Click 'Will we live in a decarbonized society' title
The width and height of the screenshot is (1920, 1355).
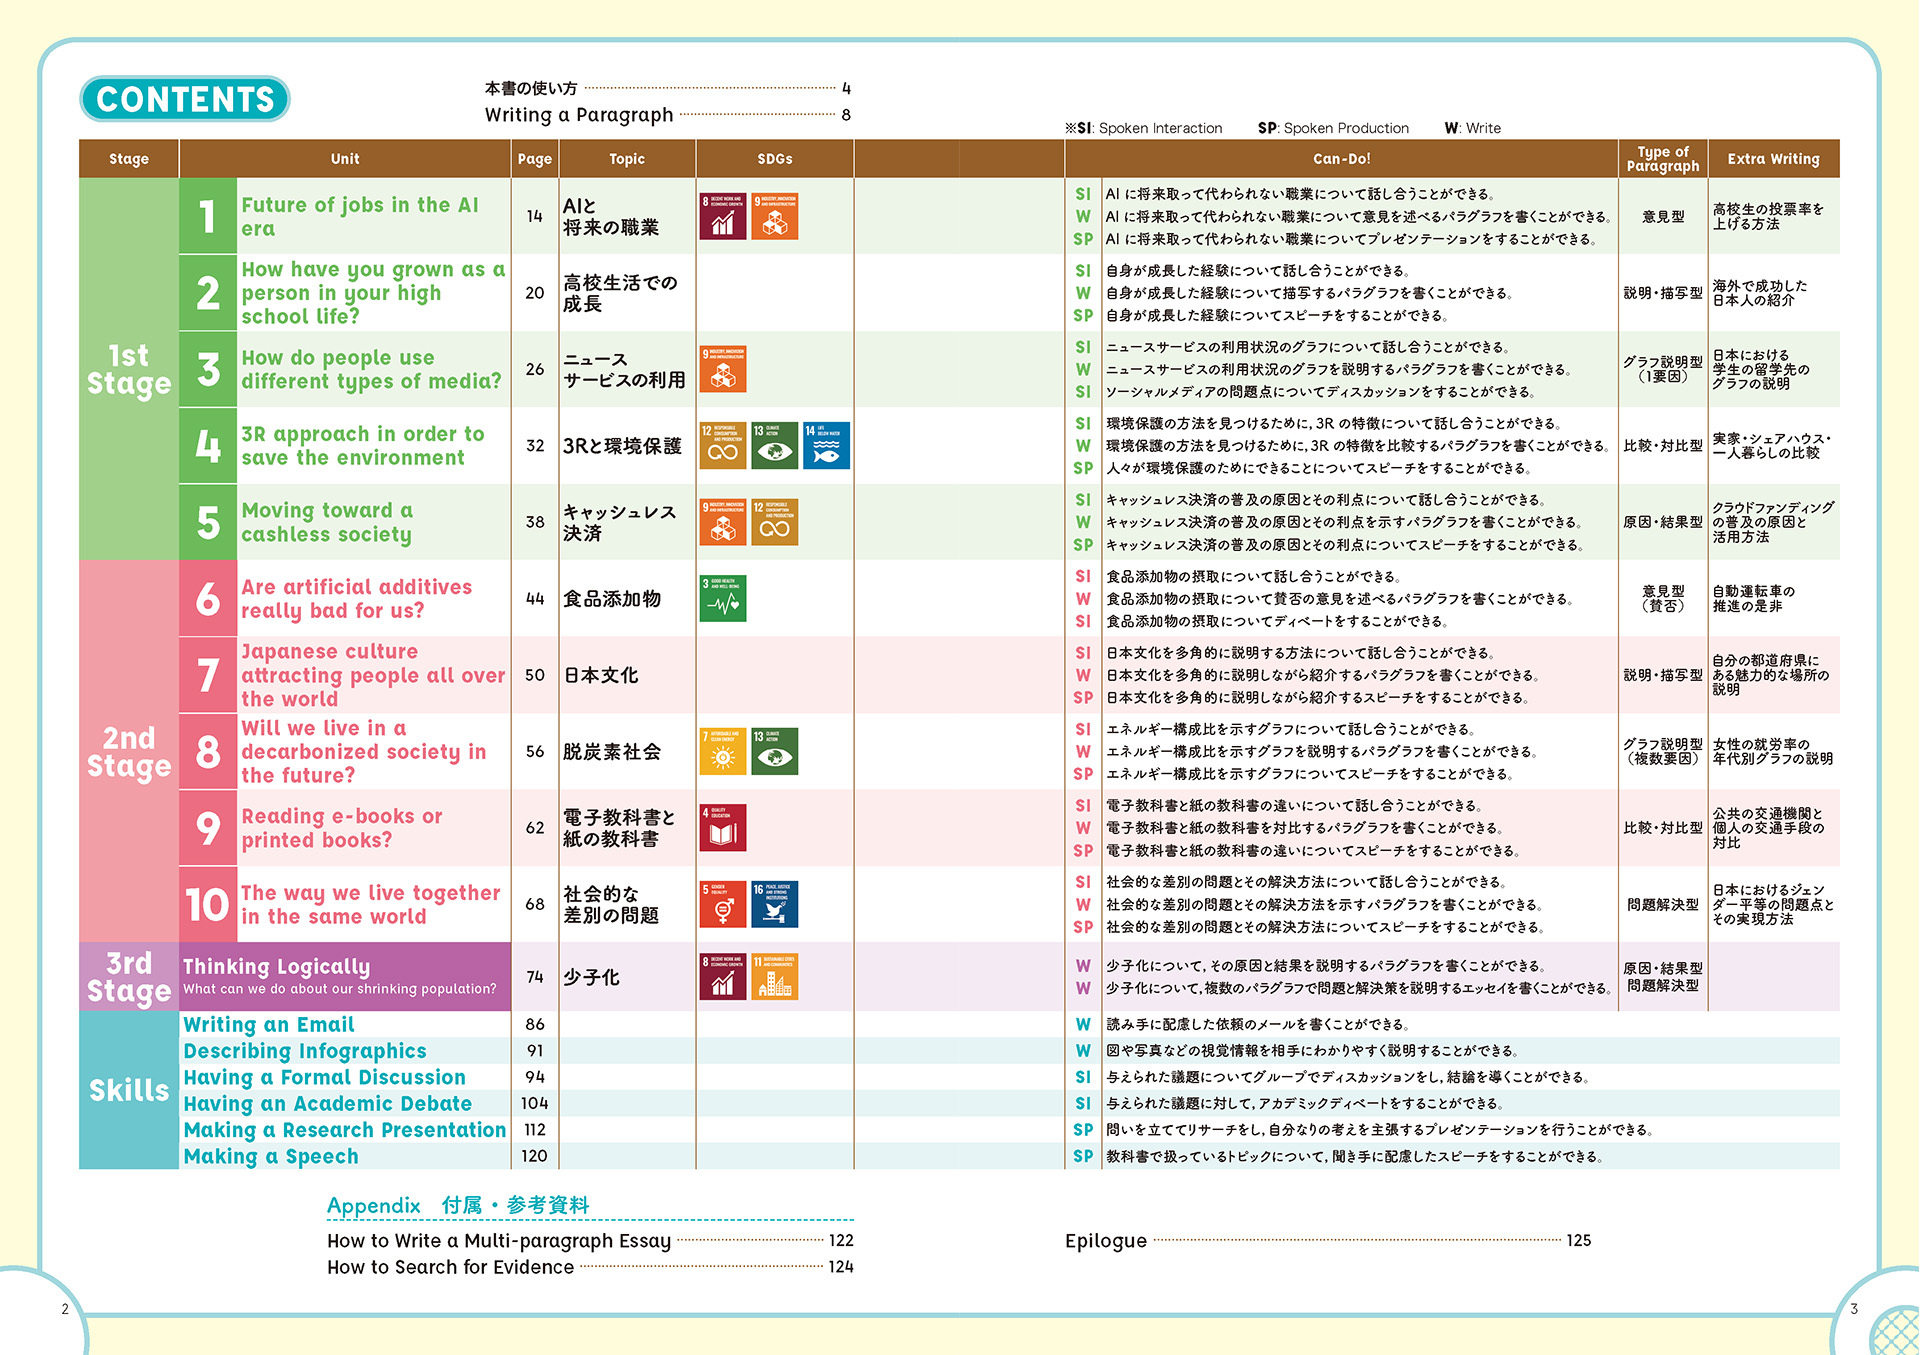pos(364,751)
